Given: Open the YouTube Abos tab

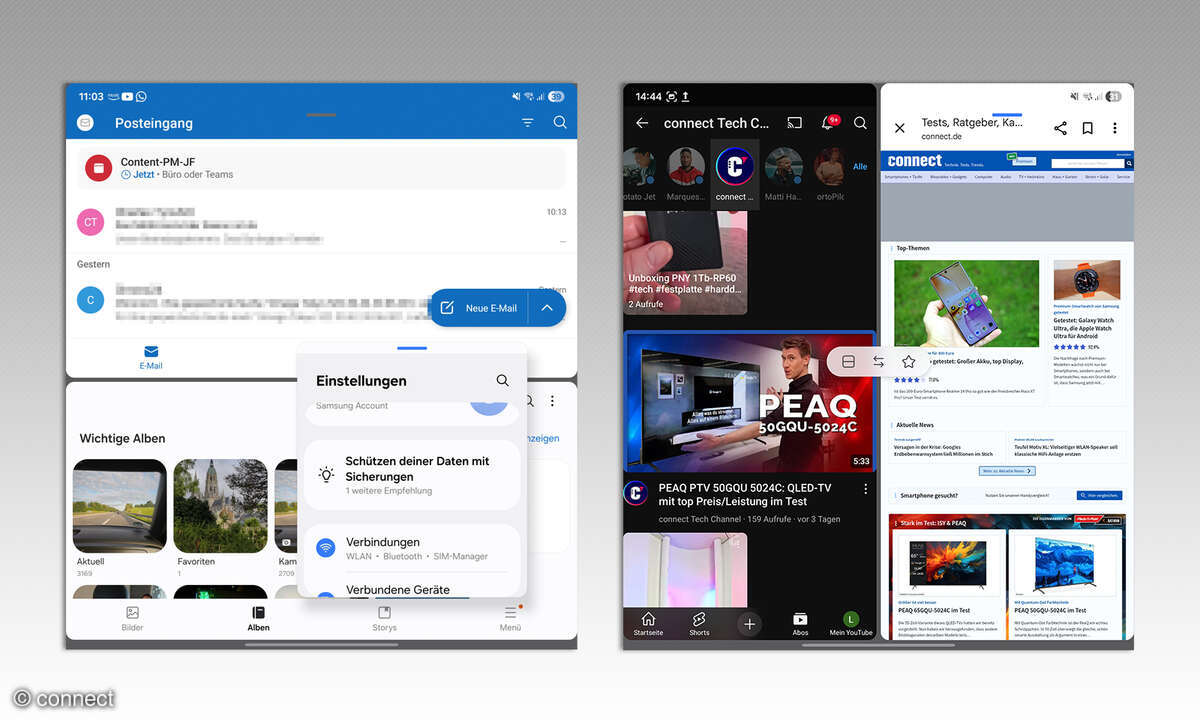Looking at the screenshot, I should [800, 624].
